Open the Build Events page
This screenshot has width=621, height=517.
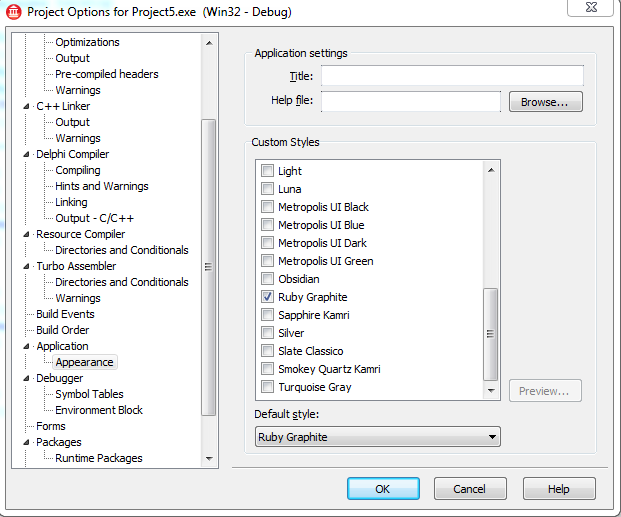click(x=65, y=314)
